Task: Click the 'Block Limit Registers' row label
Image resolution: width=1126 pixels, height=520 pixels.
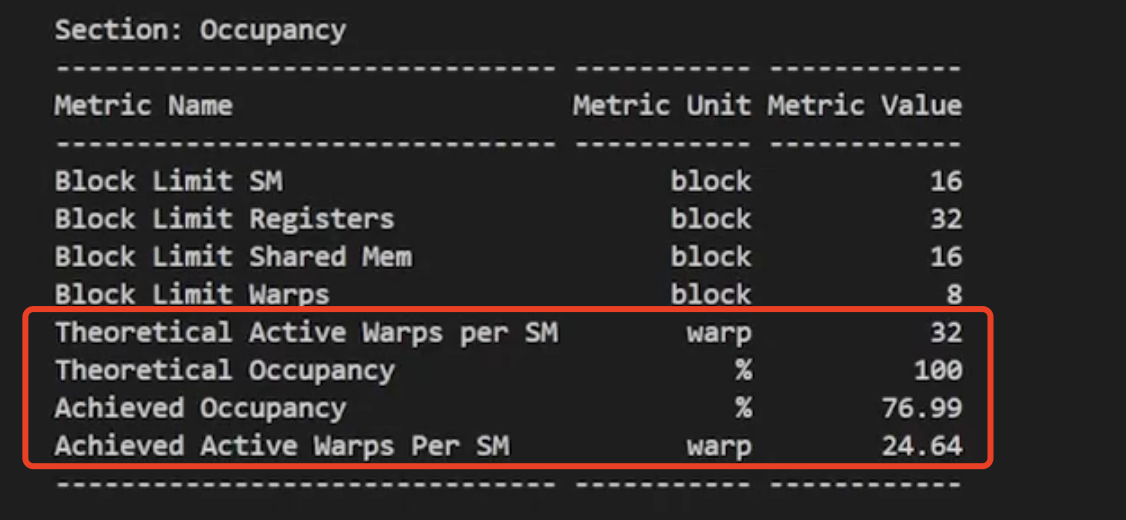Action: click(x=225, y=219)
